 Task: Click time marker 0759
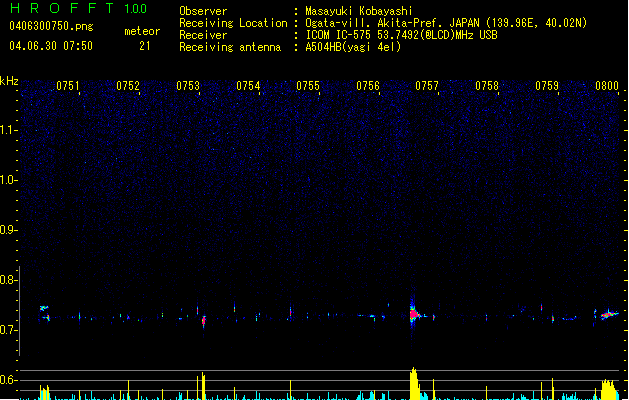pos(547,86)
